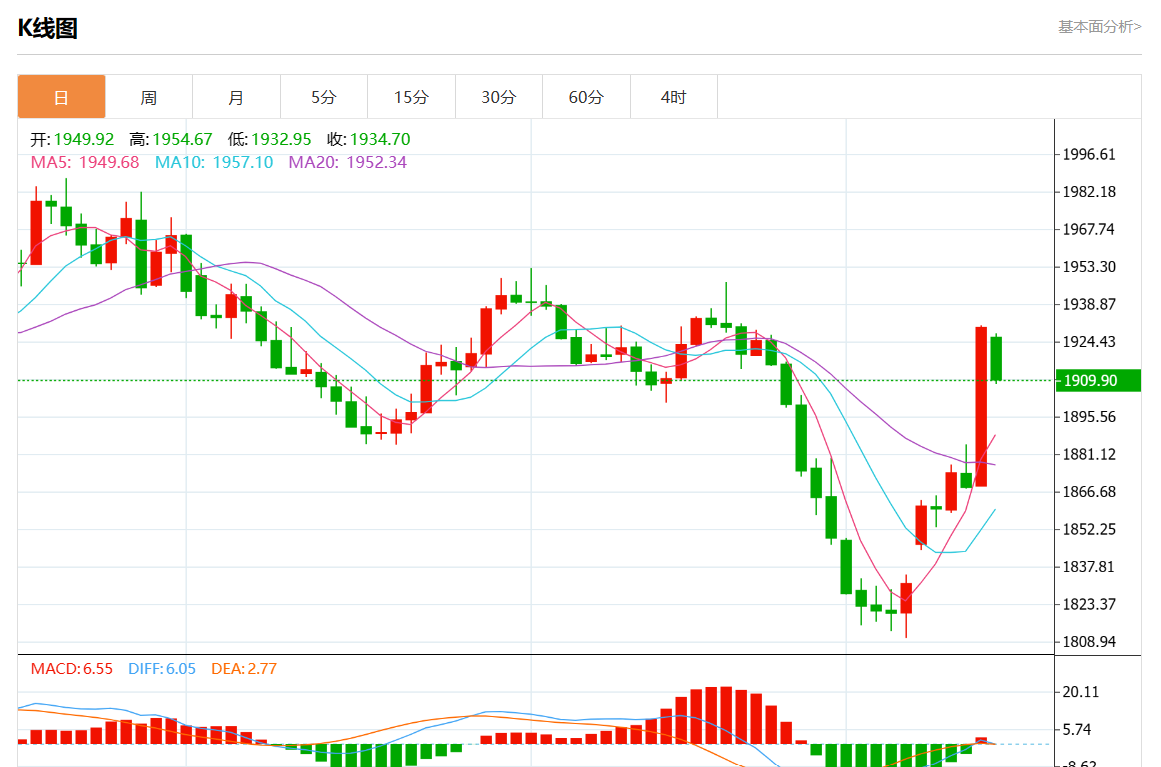Click the last green candlestick on the chart
The width and height of the screenshot is (1161, 767).
coord(996,358)
